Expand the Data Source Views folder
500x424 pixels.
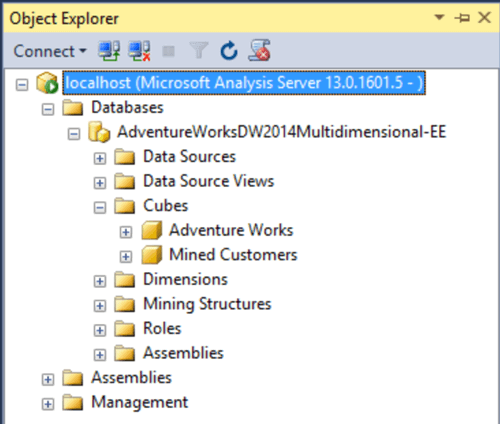[x=100, y=183]
